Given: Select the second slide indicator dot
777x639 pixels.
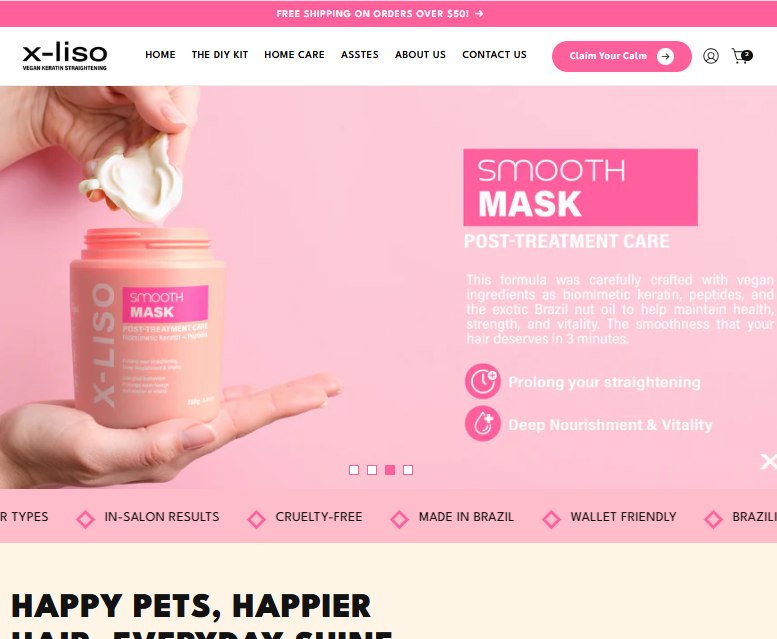Looking at the screenshot, I should pos(372,470).
